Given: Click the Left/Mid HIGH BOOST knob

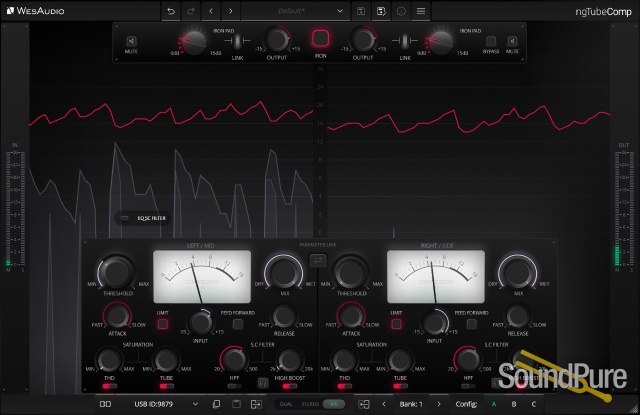Looking at the screenshot, I should coord(289,360).
